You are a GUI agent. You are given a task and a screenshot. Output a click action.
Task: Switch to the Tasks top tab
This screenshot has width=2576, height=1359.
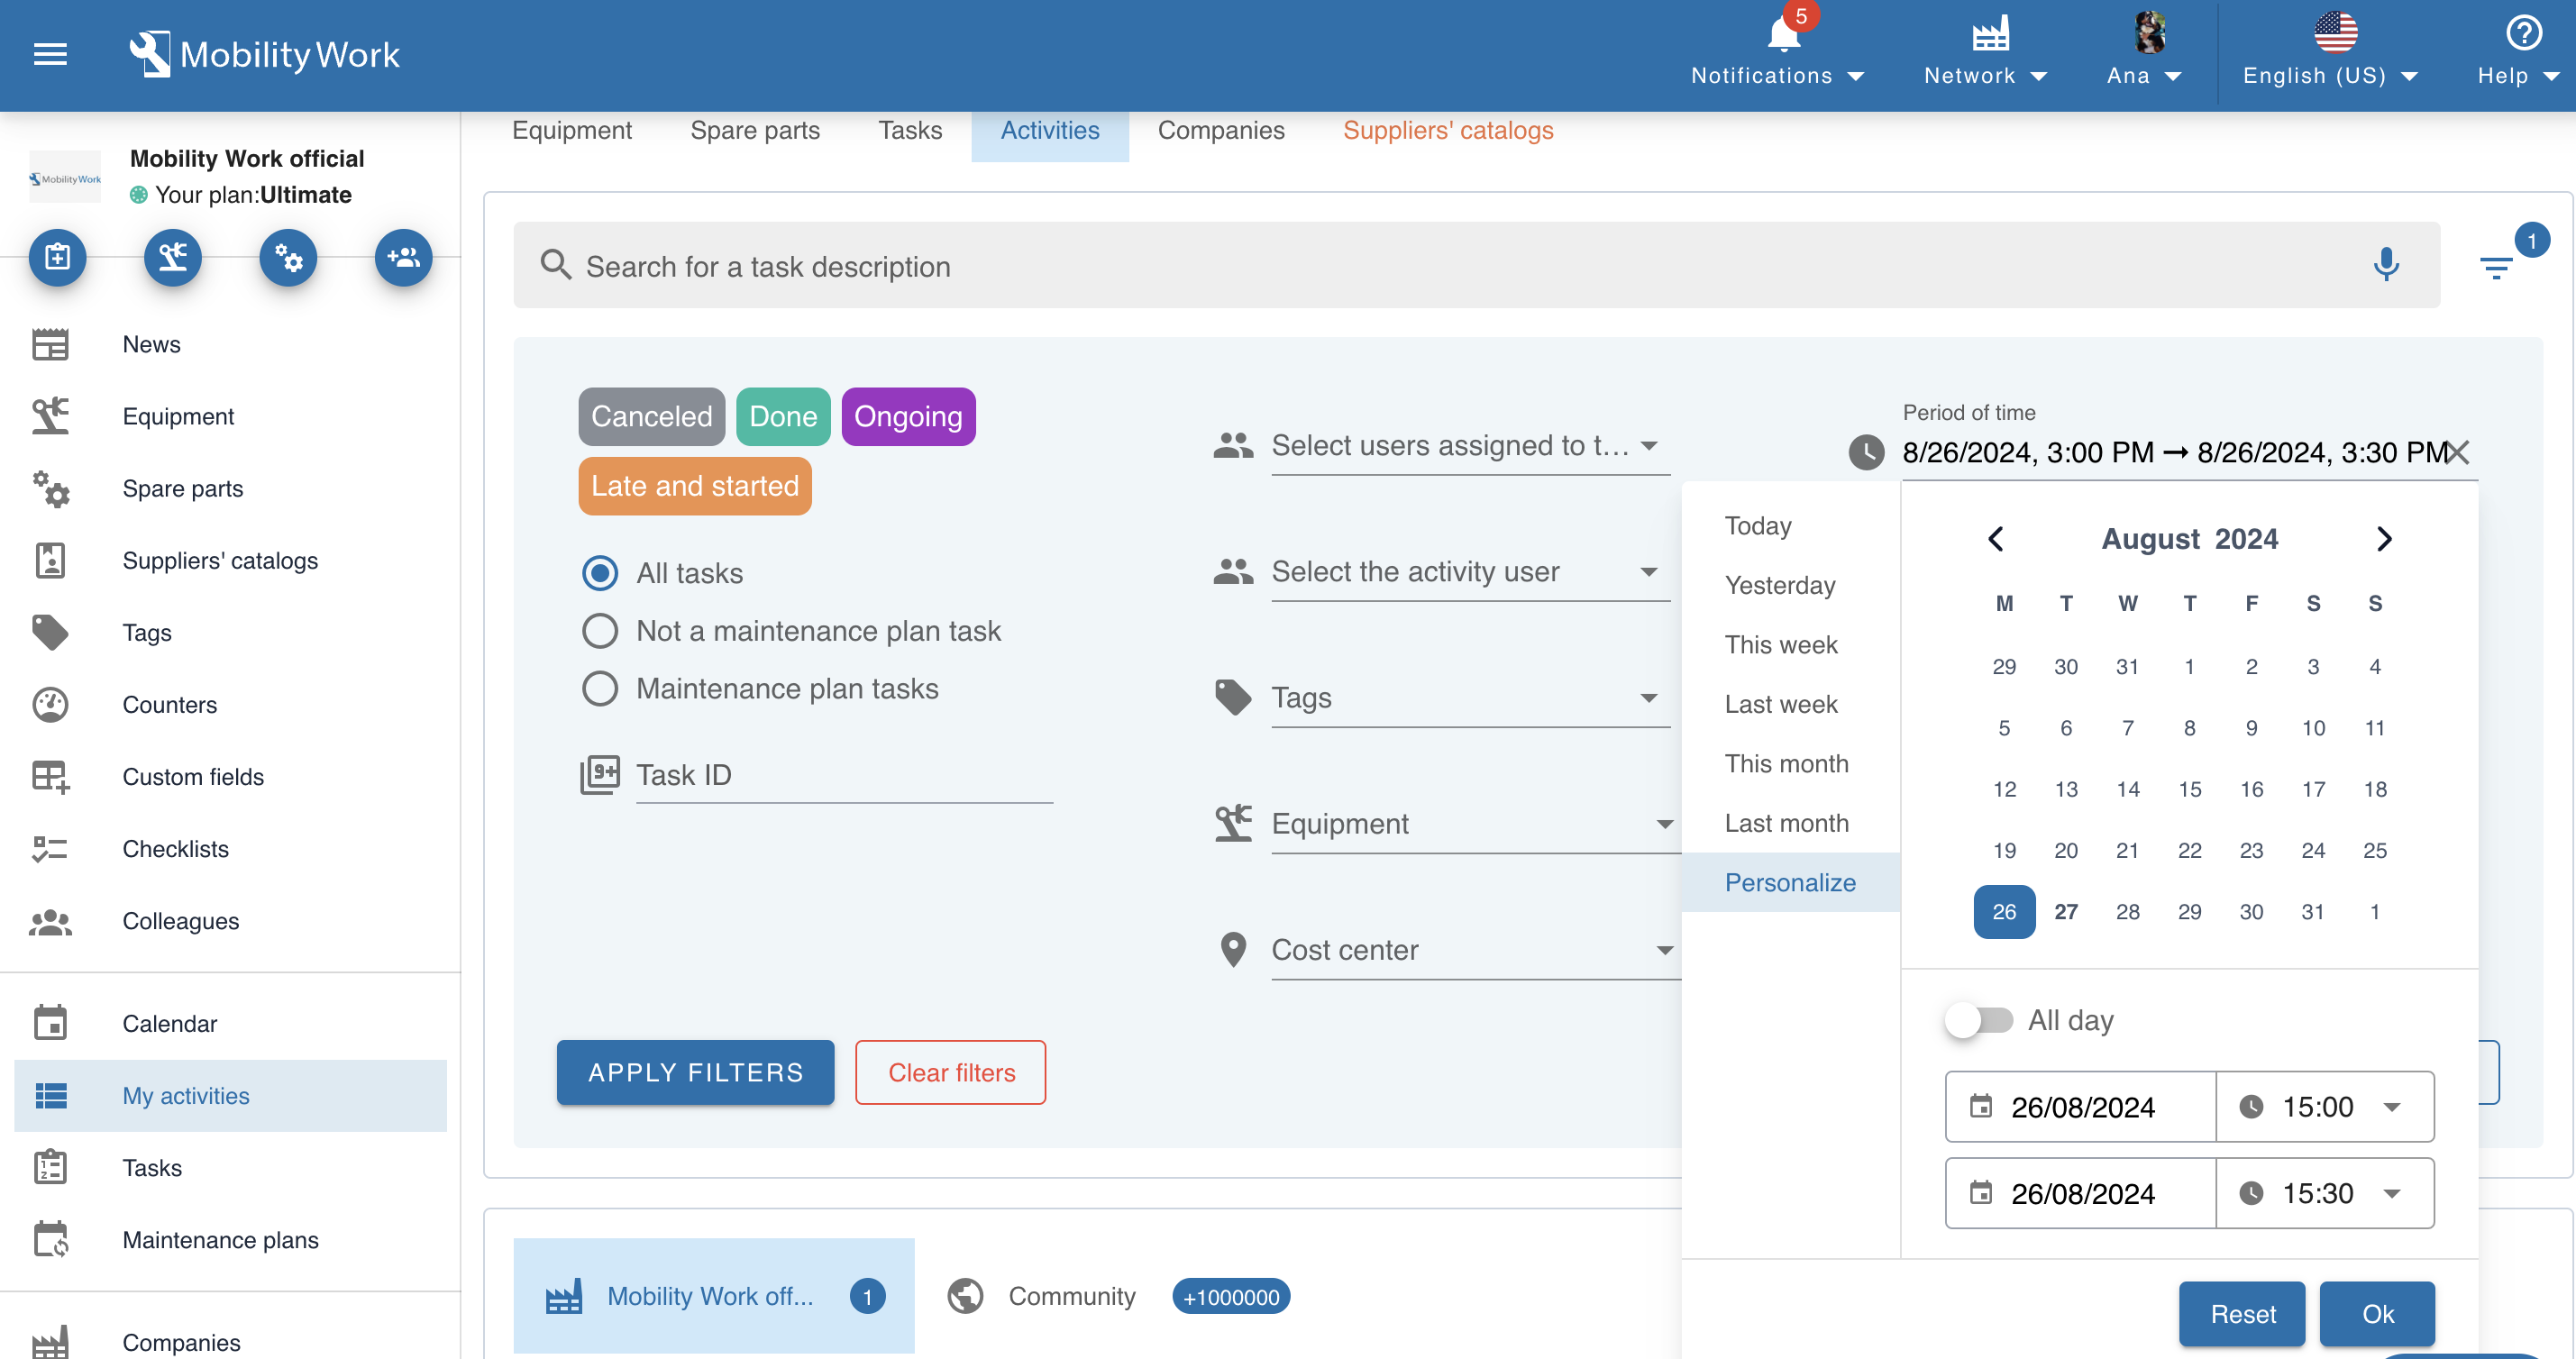[x=910, y=130]
